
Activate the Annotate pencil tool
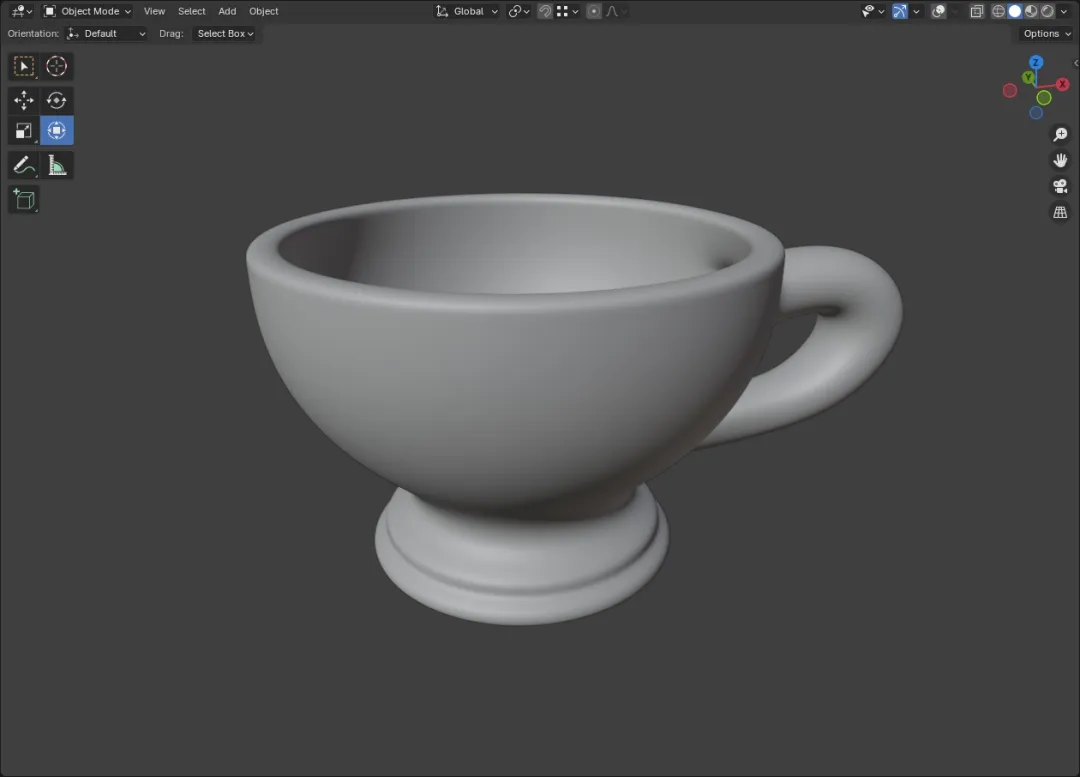tap(23, 165)
